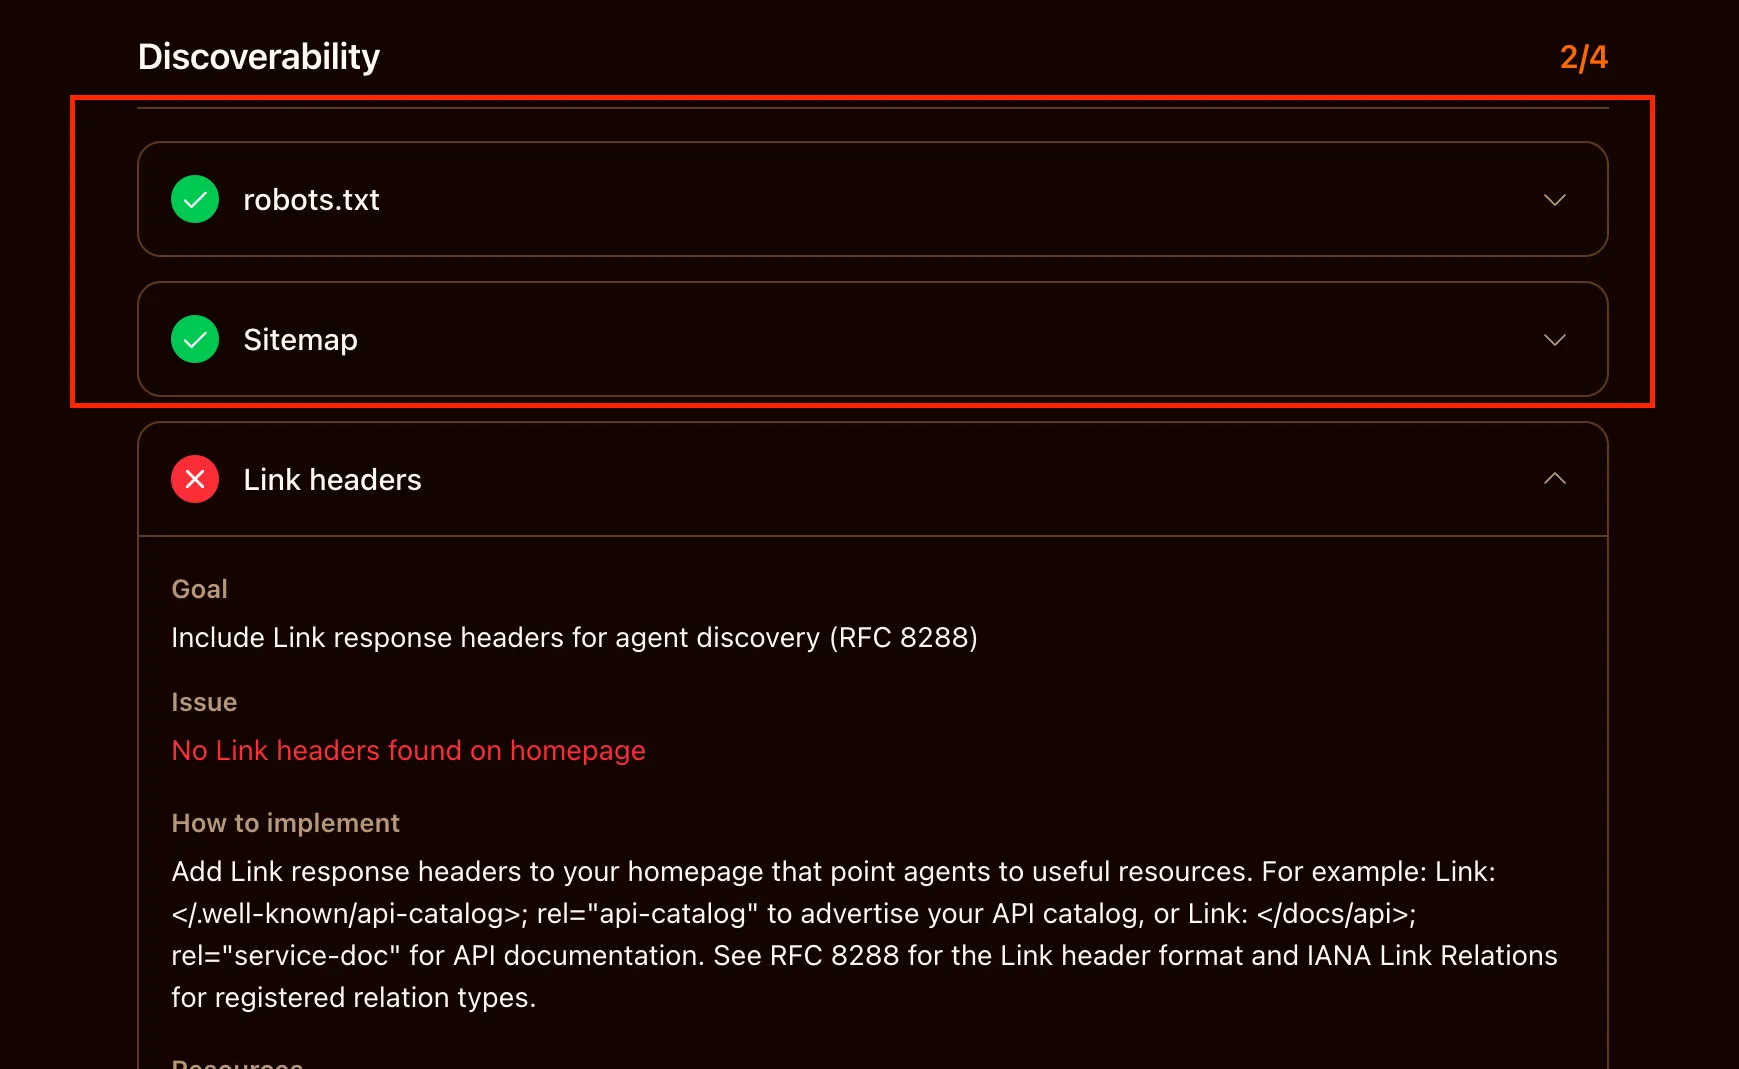Expand the robots.txt section with its chevron
Image resolution: width=1739 pixels, height=1069 pixels.
point(1554,200)
